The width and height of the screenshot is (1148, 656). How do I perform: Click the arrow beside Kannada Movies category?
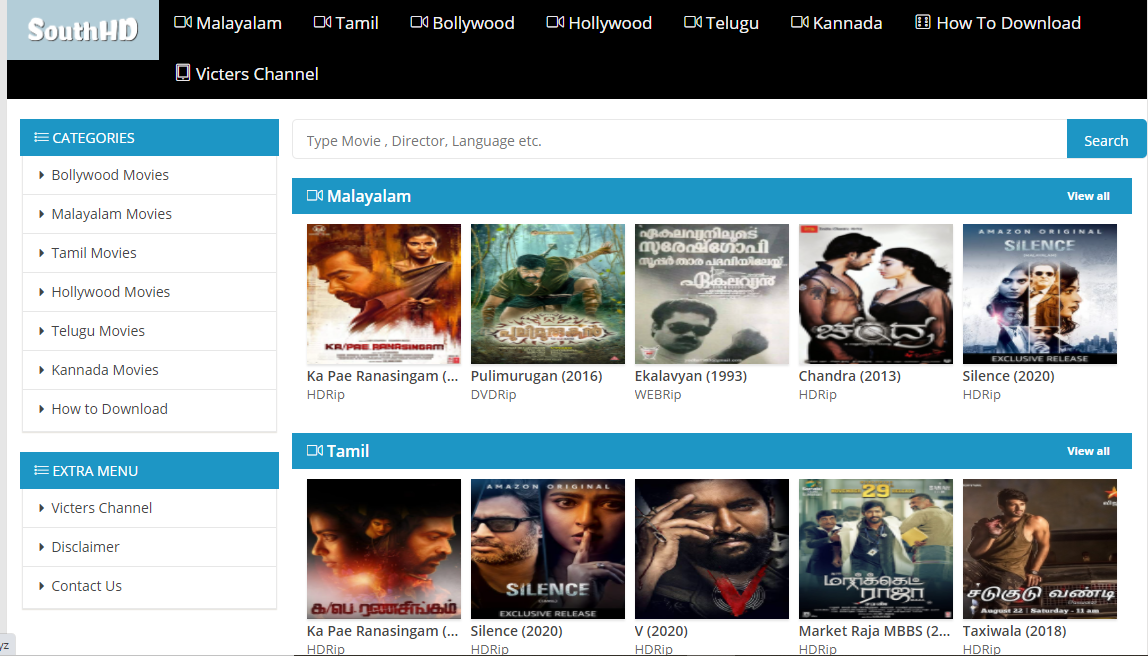[42, 370]
